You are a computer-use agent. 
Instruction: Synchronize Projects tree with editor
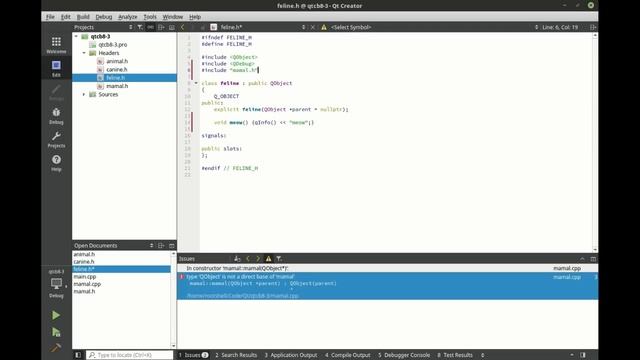pyautogui.click(x=151, y=27)
